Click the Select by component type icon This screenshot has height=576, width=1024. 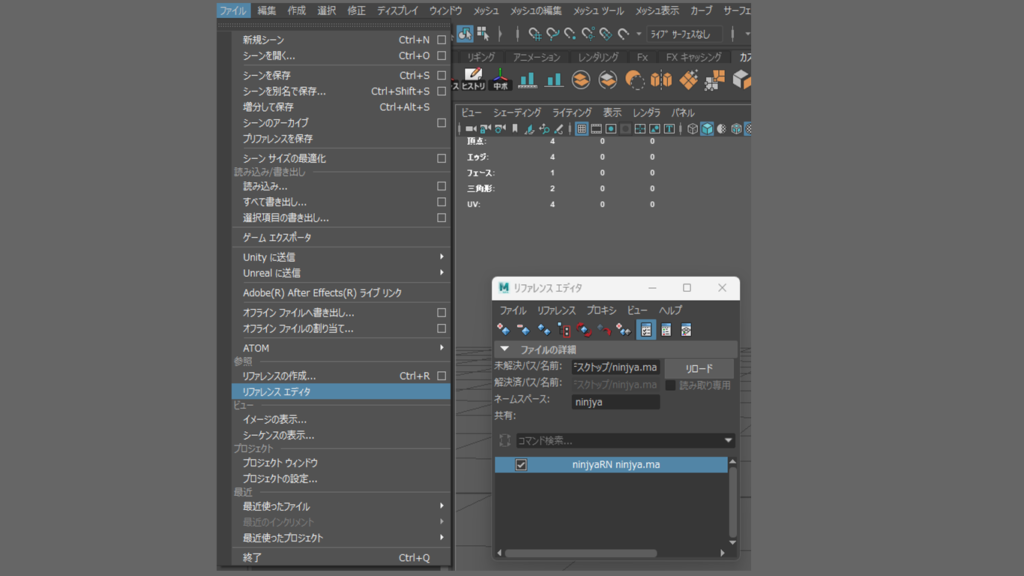tap(483, 33)
